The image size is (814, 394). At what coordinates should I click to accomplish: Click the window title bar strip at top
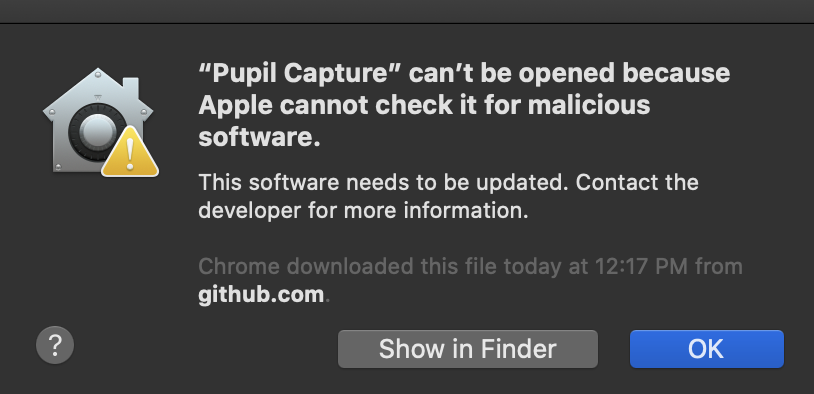click(x=407, y=11)
